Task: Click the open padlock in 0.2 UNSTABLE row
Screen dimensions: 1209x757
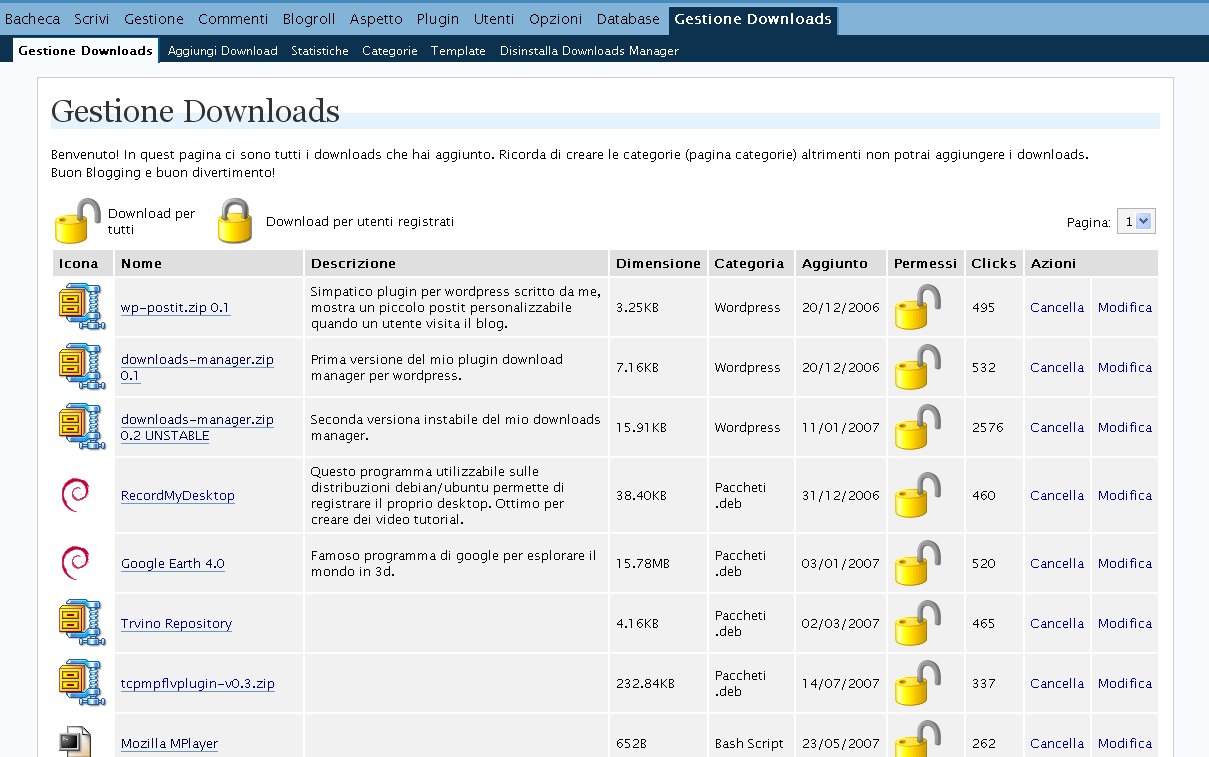Action: click(x=918, y=427)
